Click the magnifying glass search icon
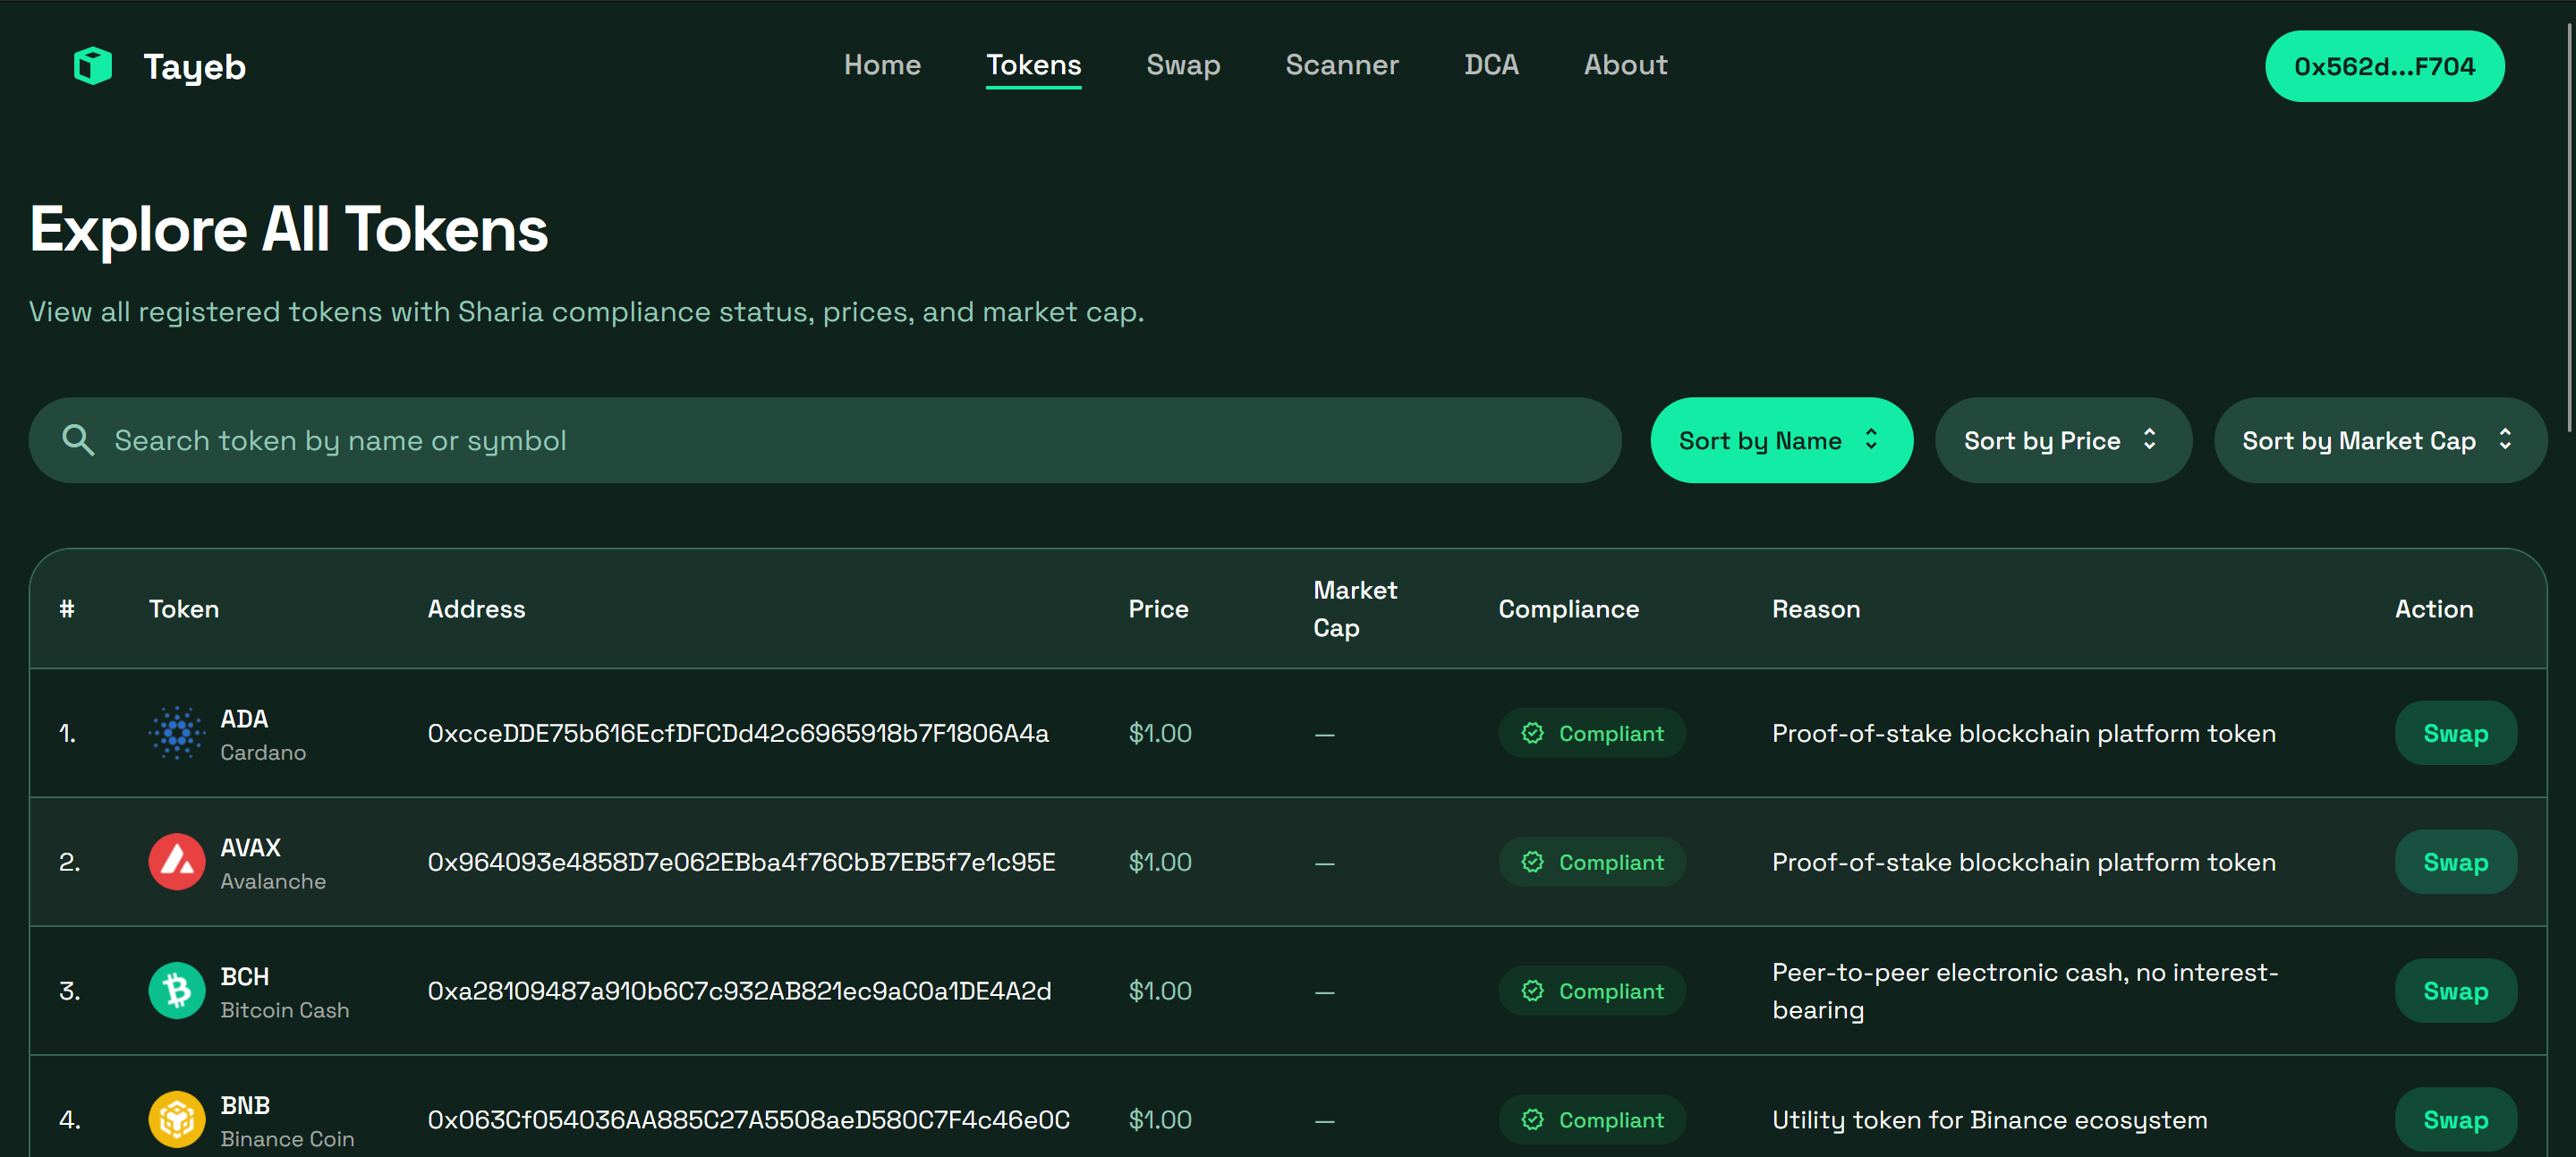 [x=78, y=440]
